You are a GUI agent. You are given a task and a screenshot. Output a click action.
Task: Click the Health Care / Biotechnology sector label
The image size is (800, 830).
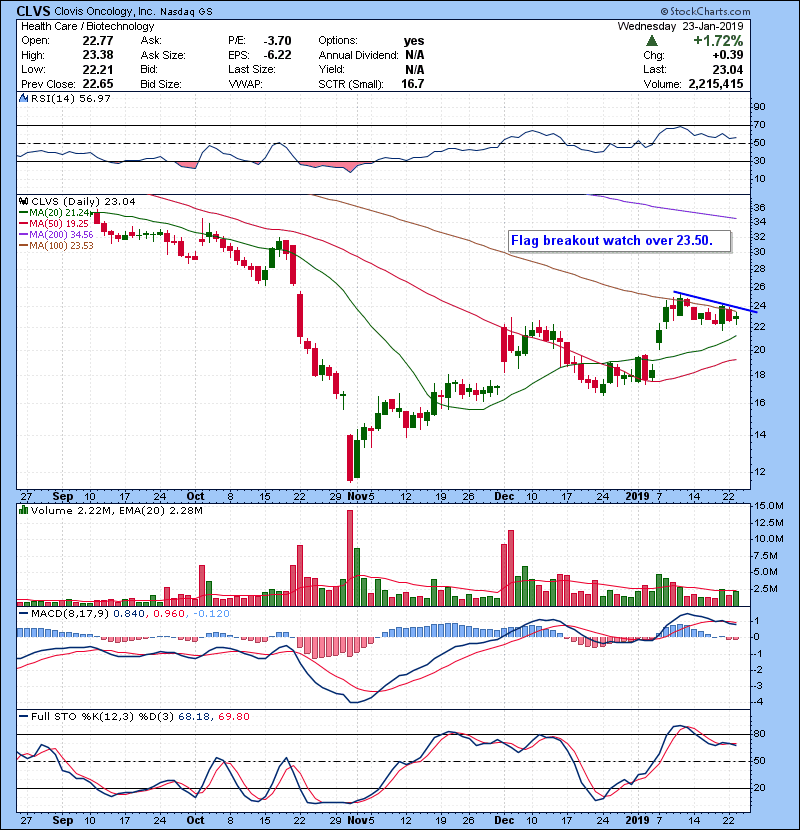87,26
